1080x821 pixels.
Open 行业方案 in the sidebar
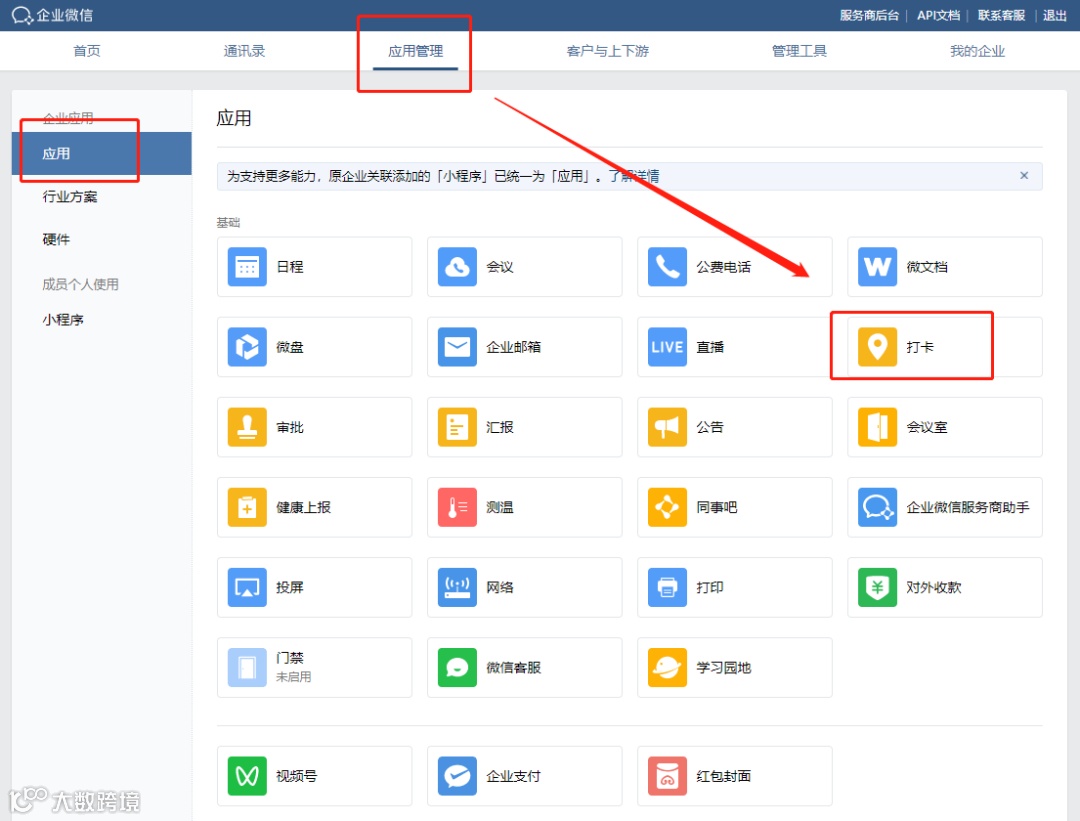tap(70, 197)
